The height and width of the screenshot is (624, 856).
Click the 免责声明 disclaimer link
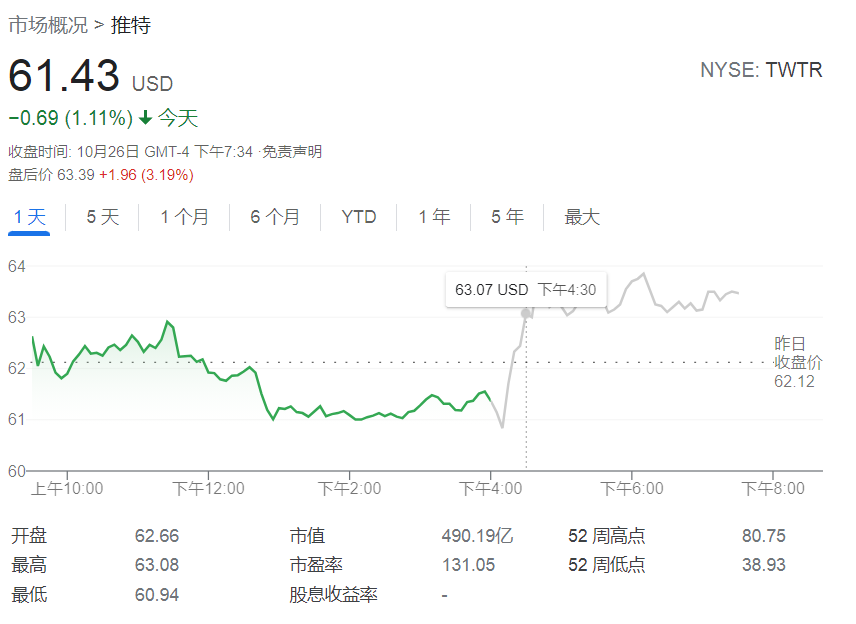coord(292,151)
